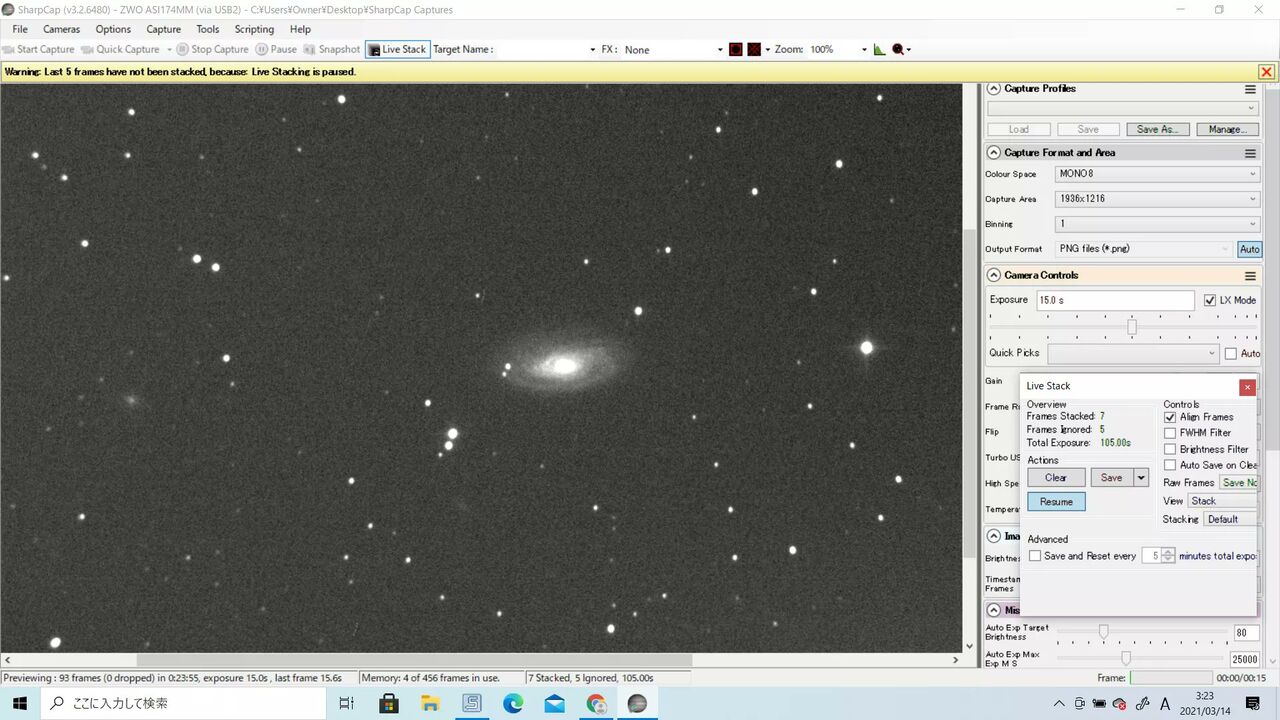Collapse the Capture Profiles section
The width and height of the screenshot is (1280, 720).
pos(994,89)
